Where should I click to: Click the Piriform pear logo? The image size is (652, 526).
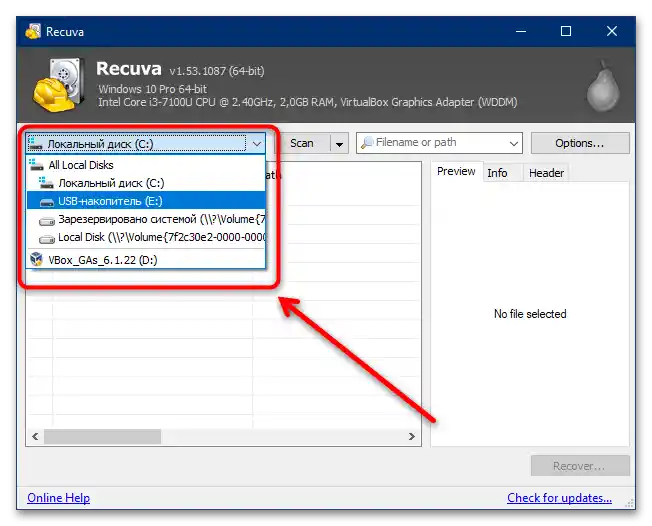pos(603,86)
